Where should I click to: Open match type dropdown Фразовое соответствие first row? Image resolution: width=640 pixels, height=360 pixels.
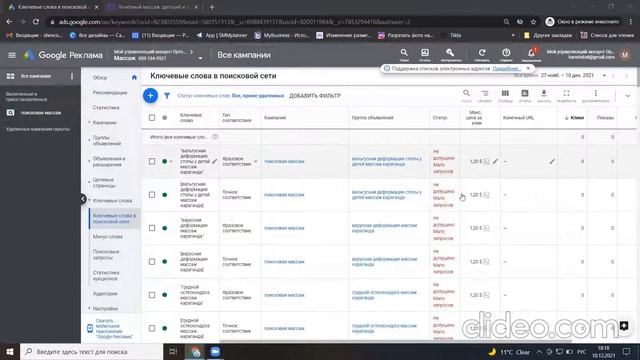coord(256,161)
